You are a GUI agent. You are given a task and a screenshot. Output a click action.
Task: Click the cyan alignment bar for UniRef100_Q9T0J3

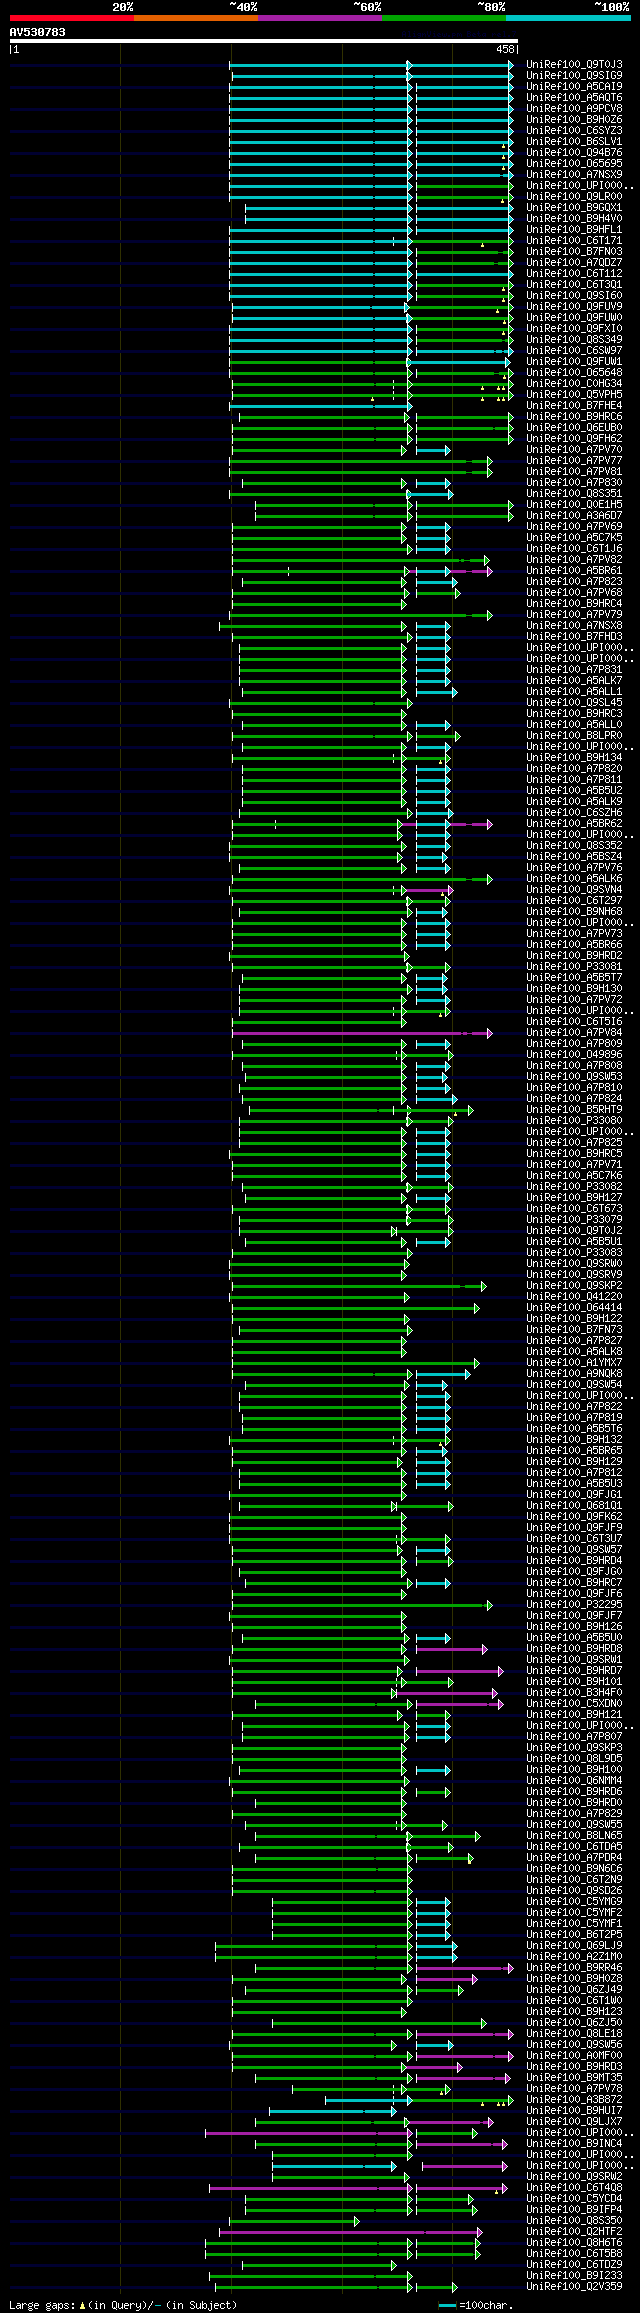(x=370, y=64)
